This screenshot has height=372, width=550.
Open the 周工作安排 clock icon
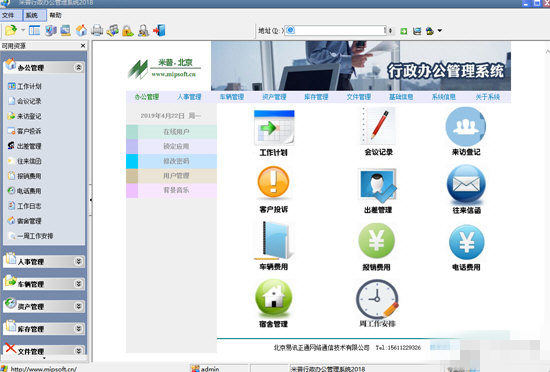coord(377,299)
